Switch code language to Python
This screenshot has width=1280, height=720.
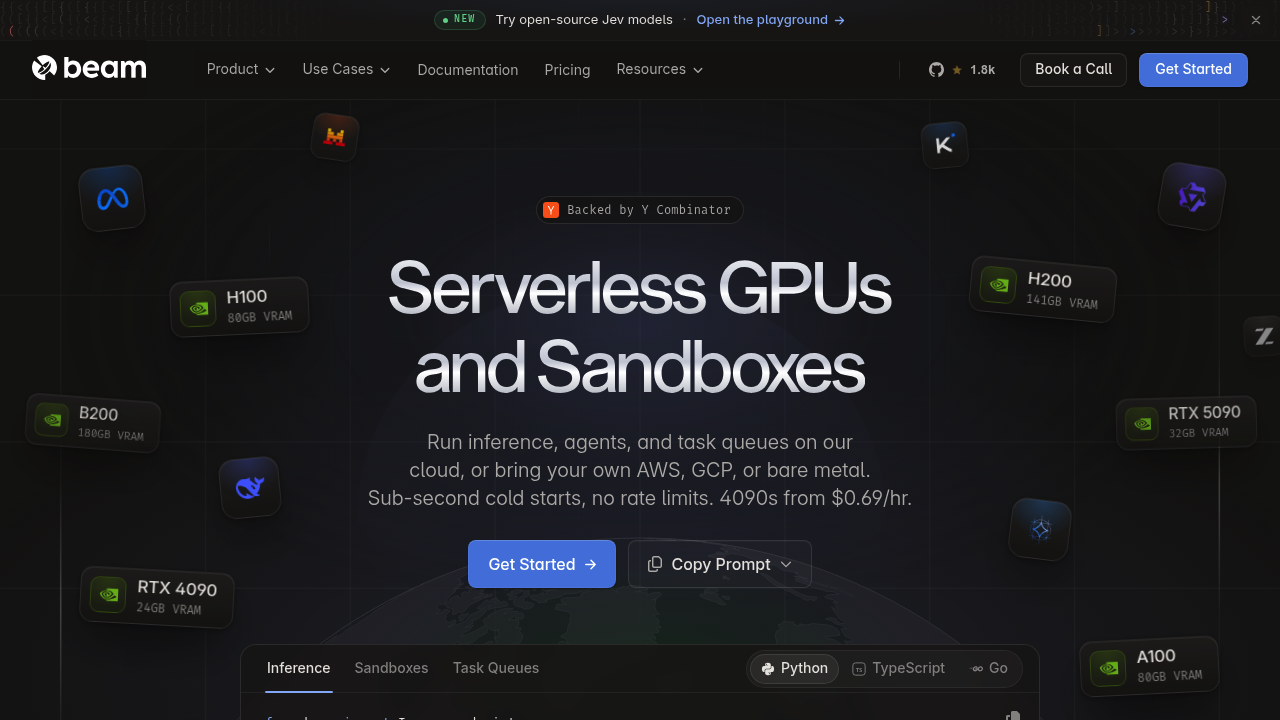click(x=794, y=669)
